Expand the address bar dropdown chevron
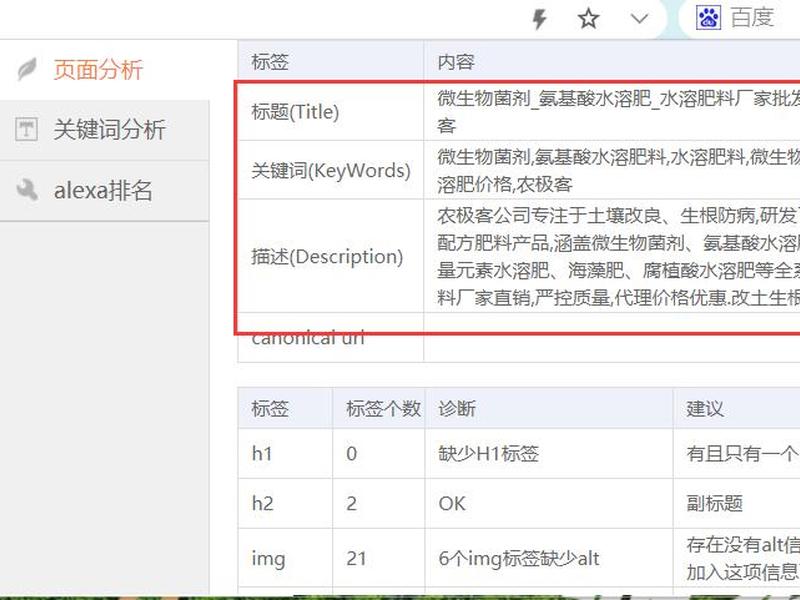The height and width of the screenshot is (600, 800). [639, 19]
